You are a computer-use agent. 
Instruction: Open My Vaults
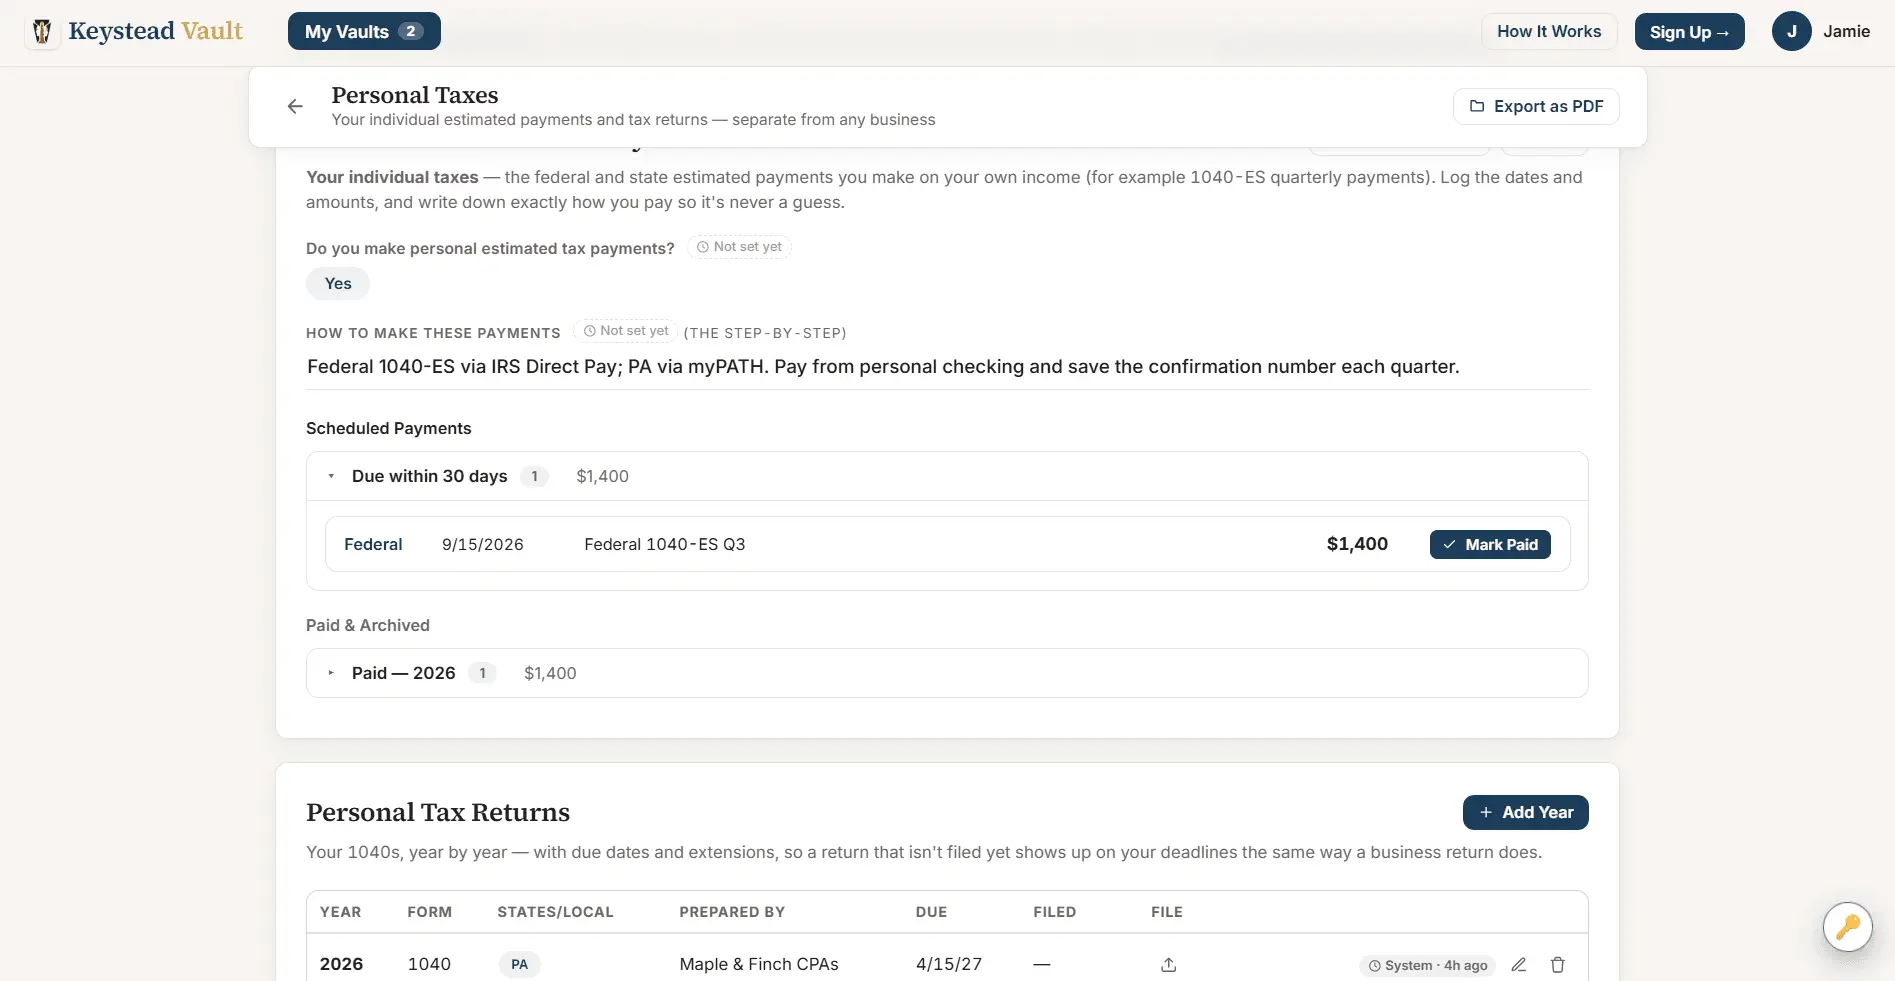click(364, 32)
